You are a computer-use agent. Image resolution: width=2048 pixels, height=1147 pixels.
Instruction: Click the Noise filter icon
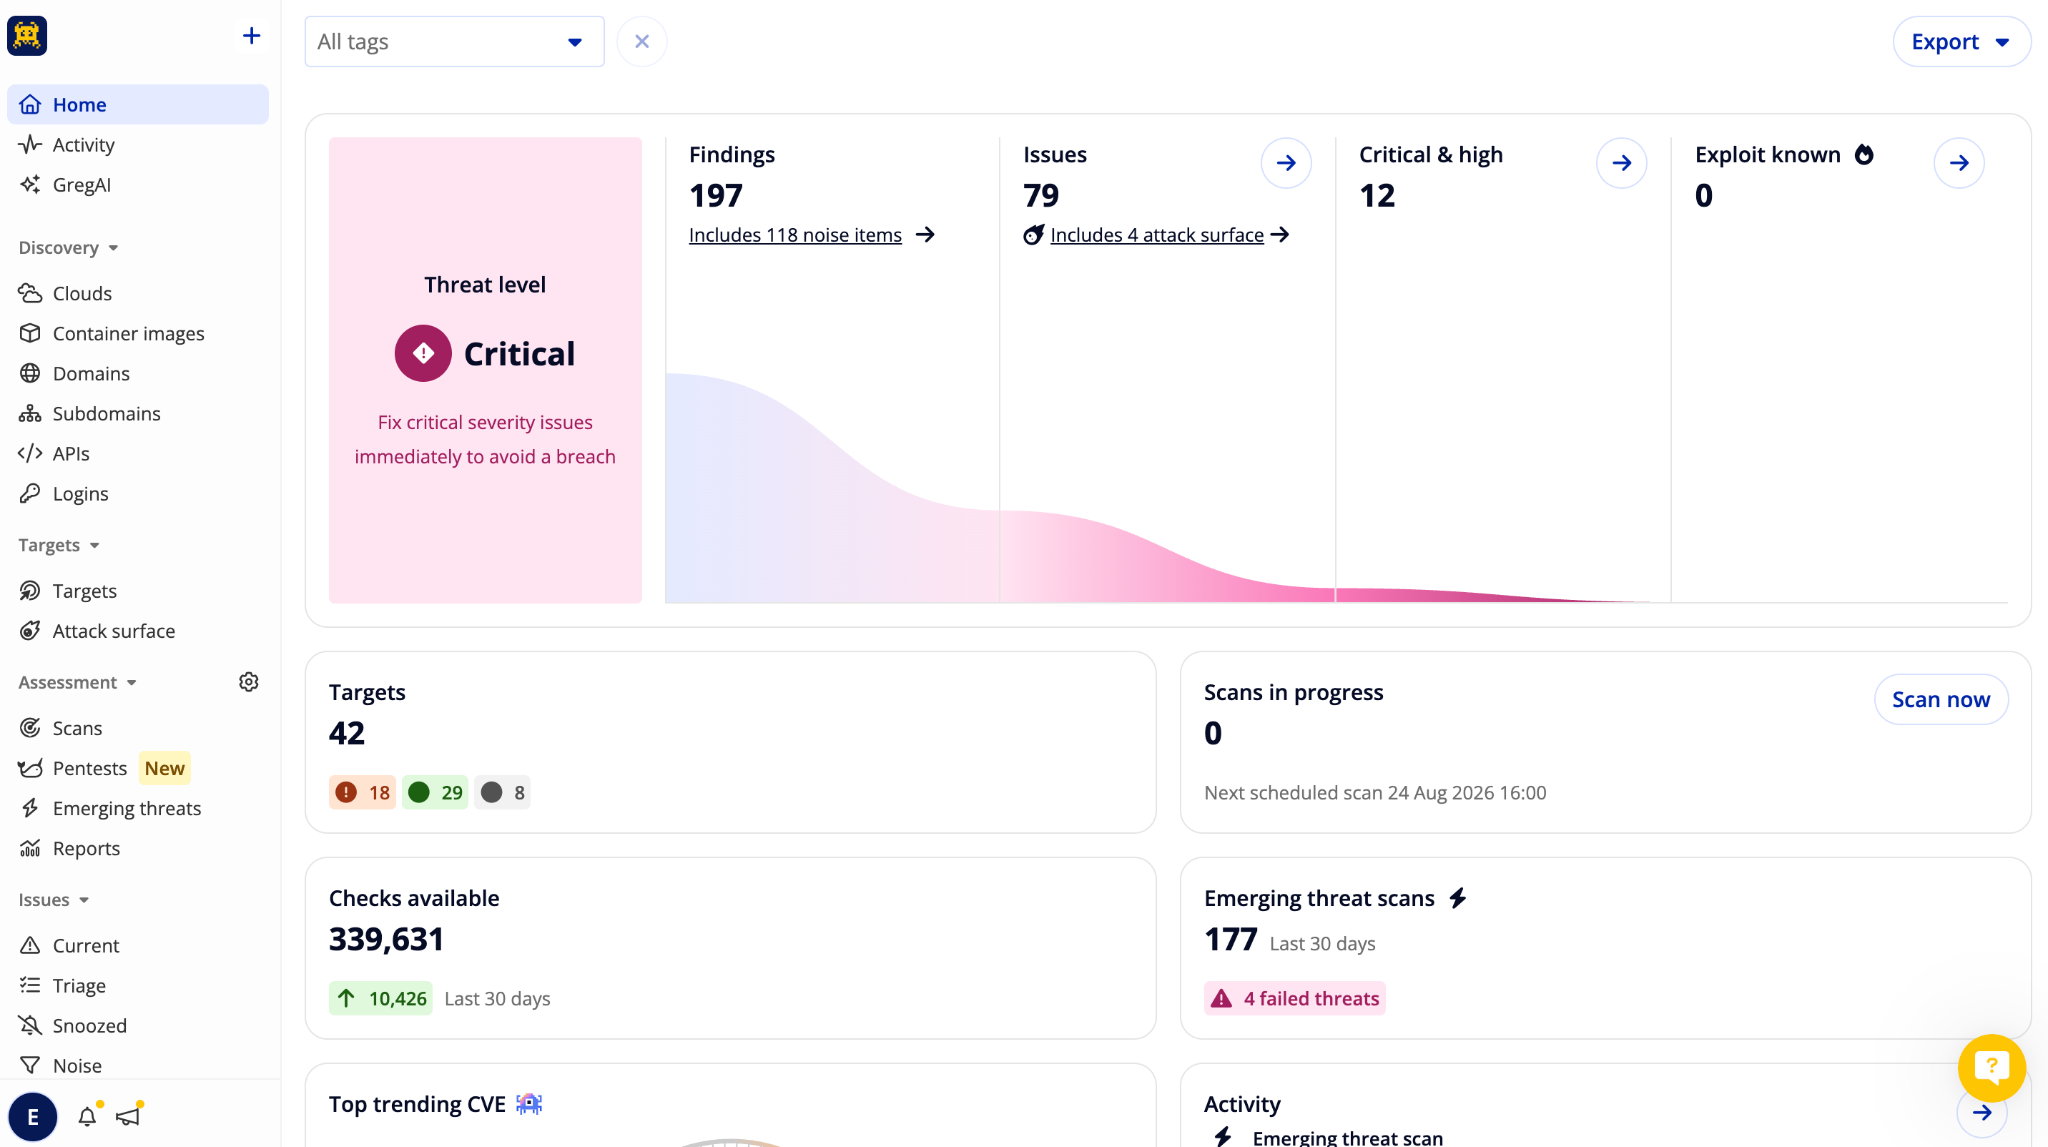click(30, 1065)
